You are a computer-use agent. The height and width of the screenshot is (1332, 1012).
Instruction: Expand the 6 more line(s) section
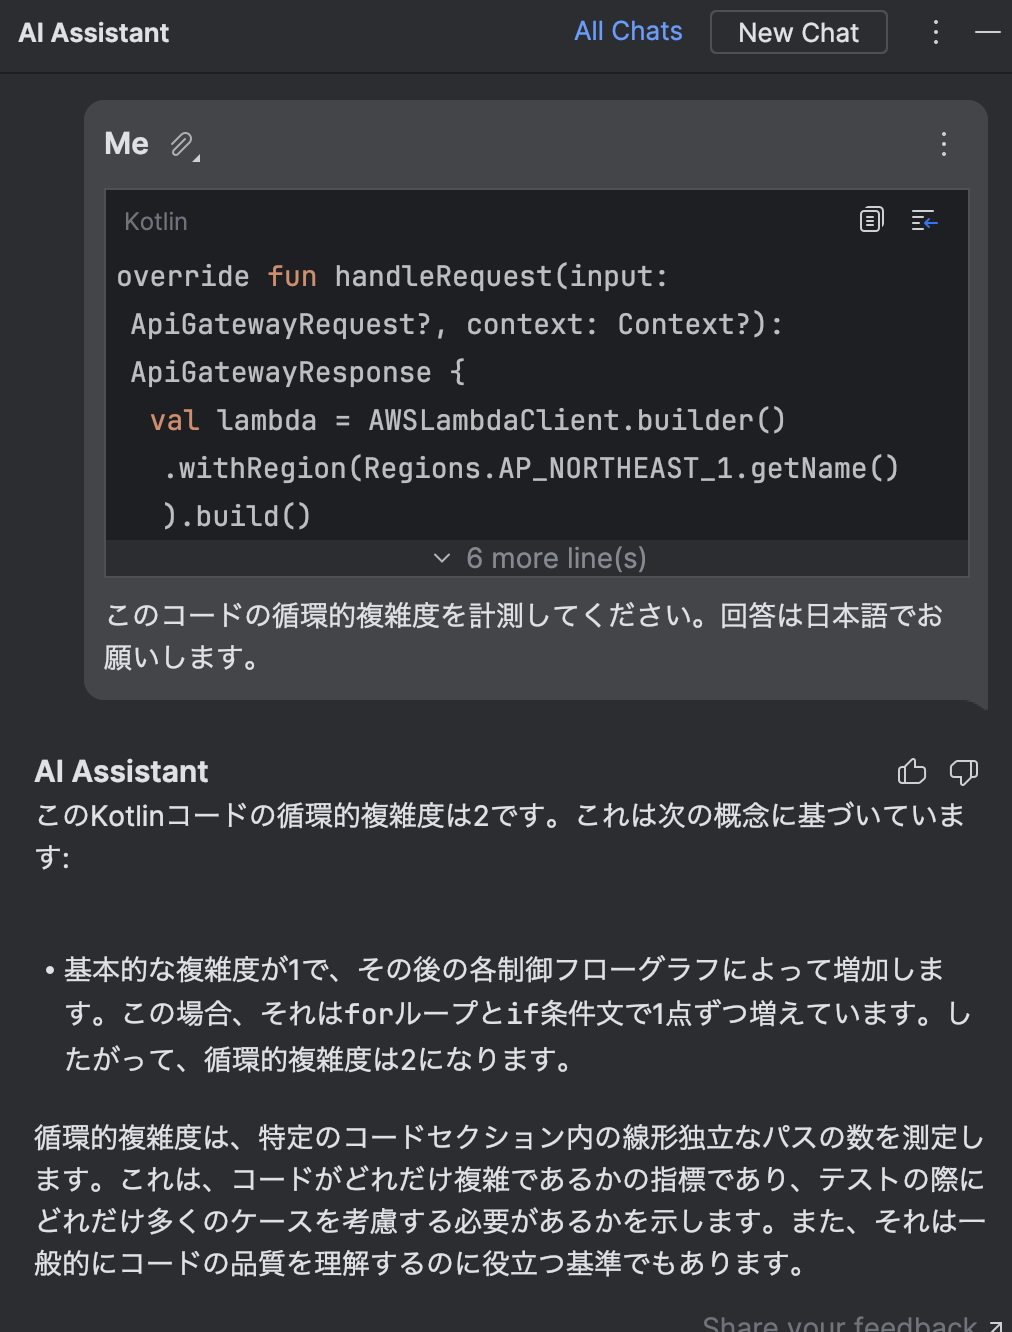click(538, 558)
